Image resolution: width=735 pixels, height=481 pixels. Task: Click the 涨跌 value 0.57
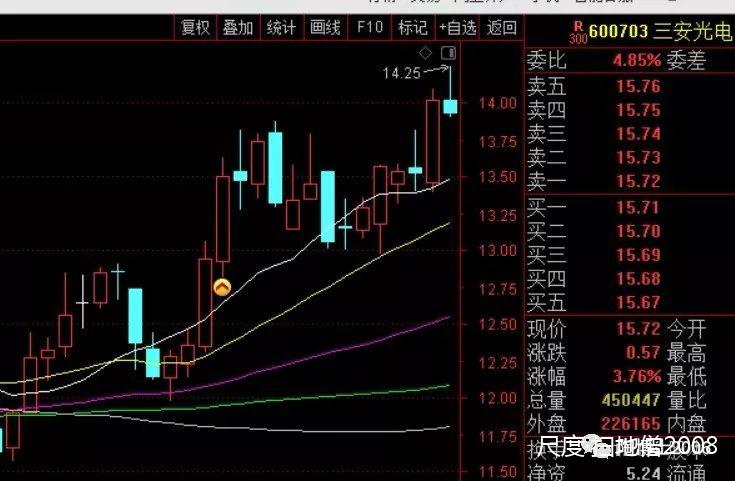point(643,352)
